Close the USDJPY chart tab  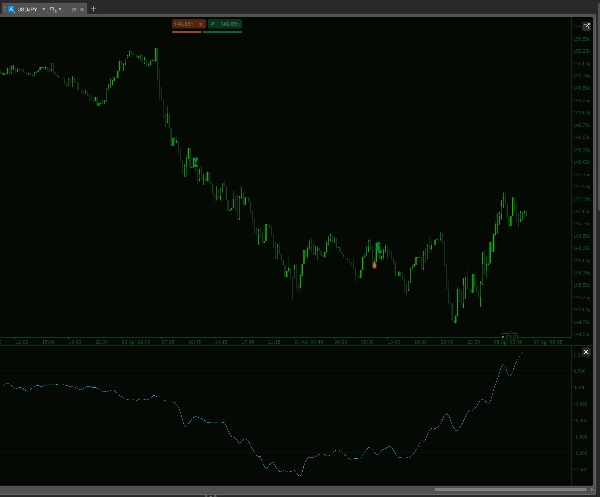click(82, 9)
